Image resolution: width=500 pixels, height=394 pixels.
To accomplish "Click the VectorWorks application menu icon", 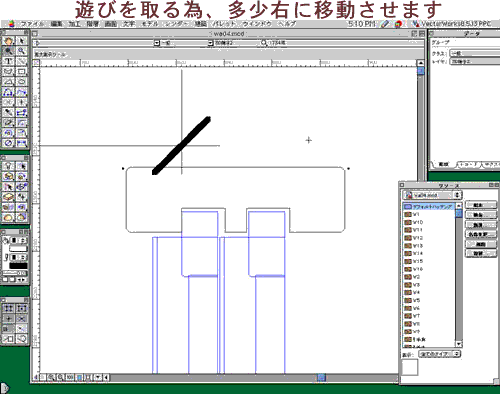I will pyautogui.click(x=415, y=24).
